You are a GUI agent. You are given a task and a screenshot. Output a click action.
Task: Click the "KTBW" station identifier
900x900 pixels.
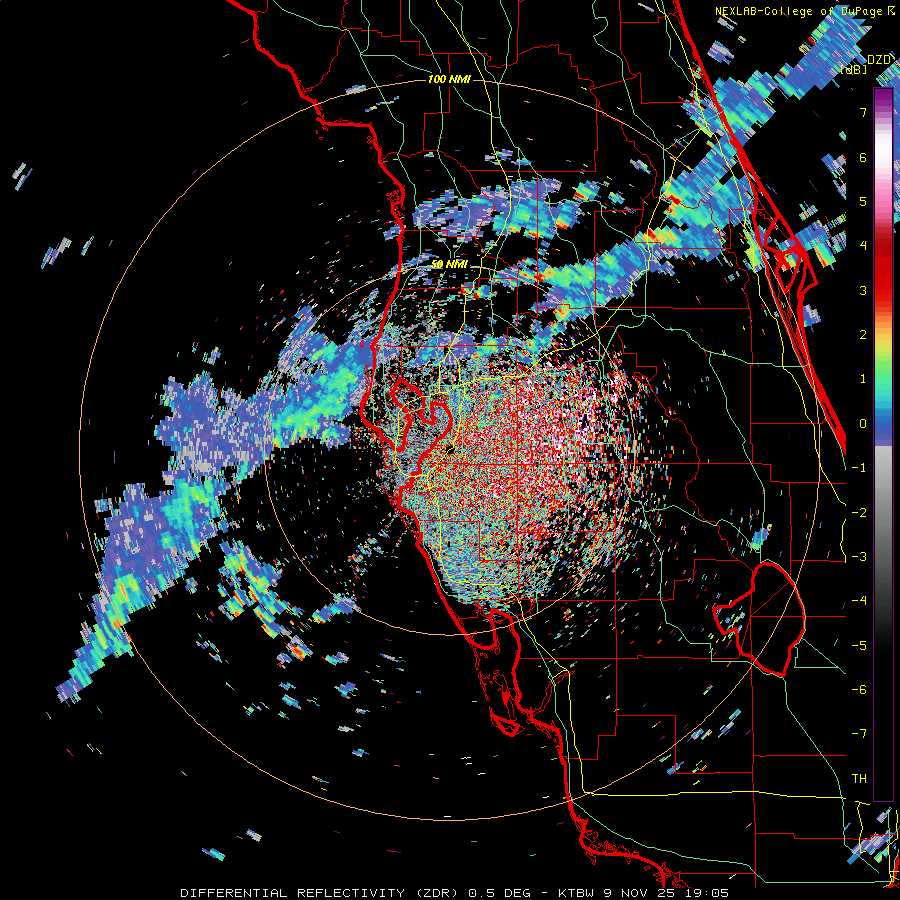coord(575,893)
